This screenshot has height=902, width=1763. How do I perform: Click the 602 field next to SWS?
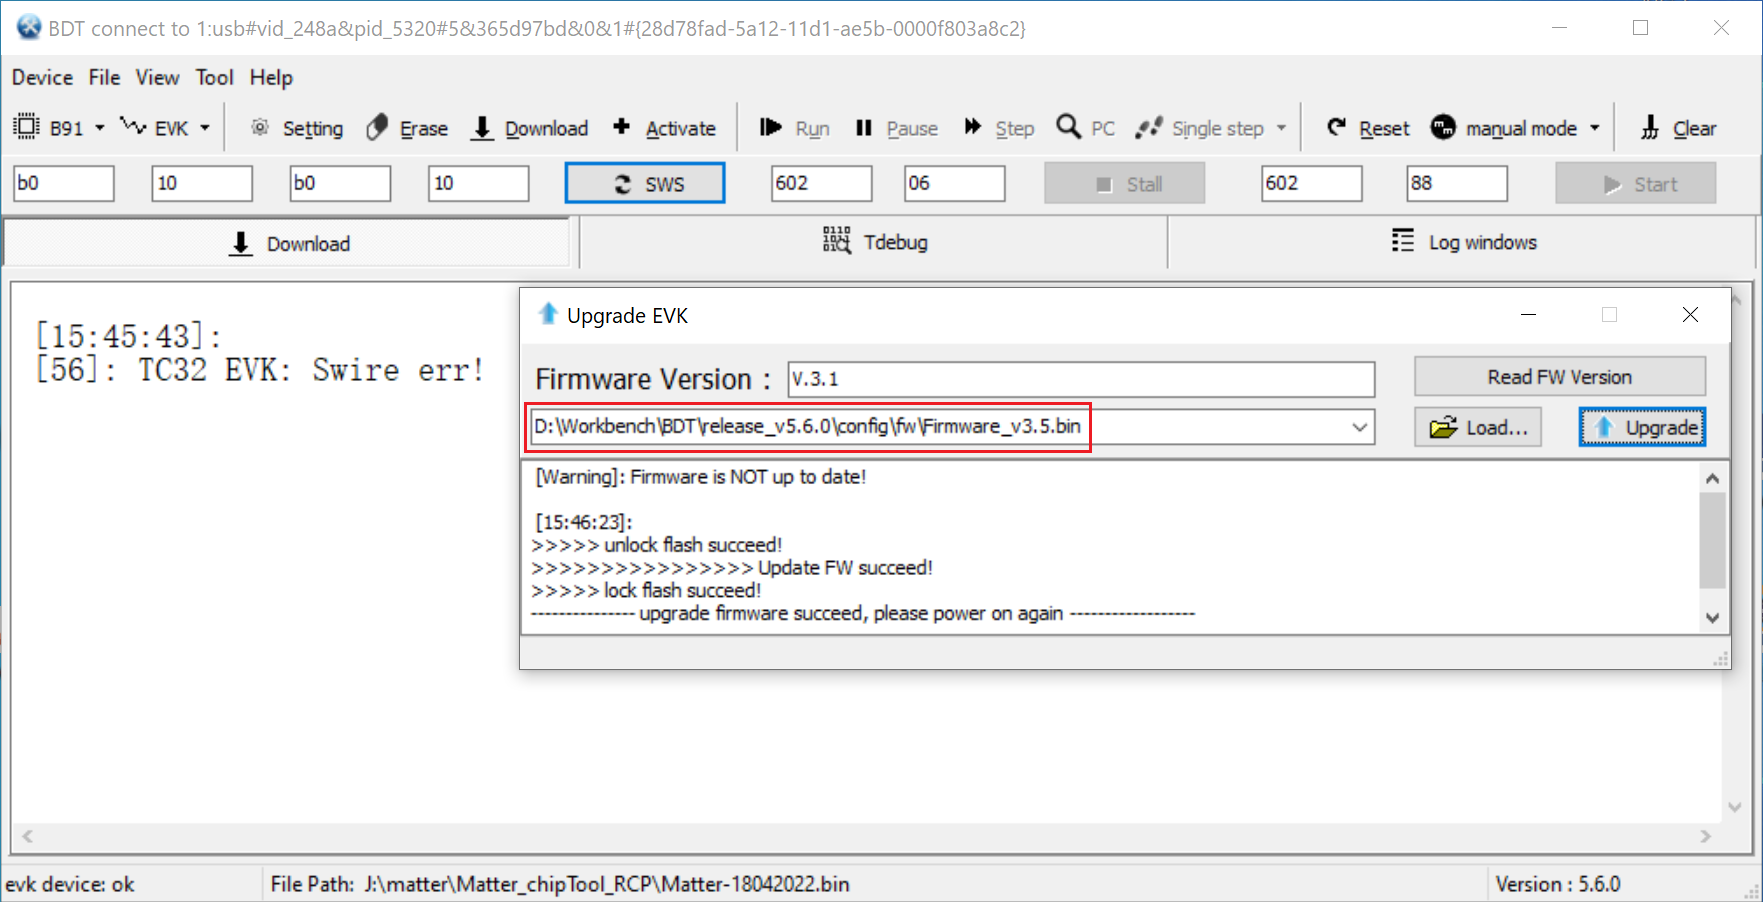point(821,183)
